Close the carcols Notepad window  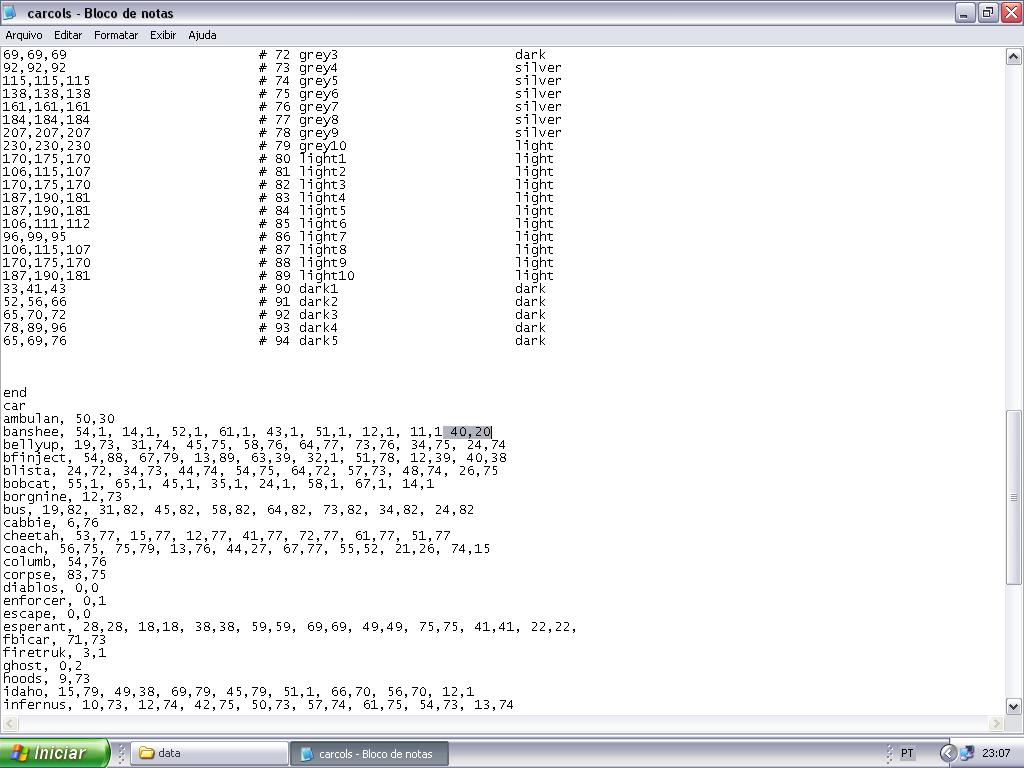pyautogui.click(x=1011, y=12)
